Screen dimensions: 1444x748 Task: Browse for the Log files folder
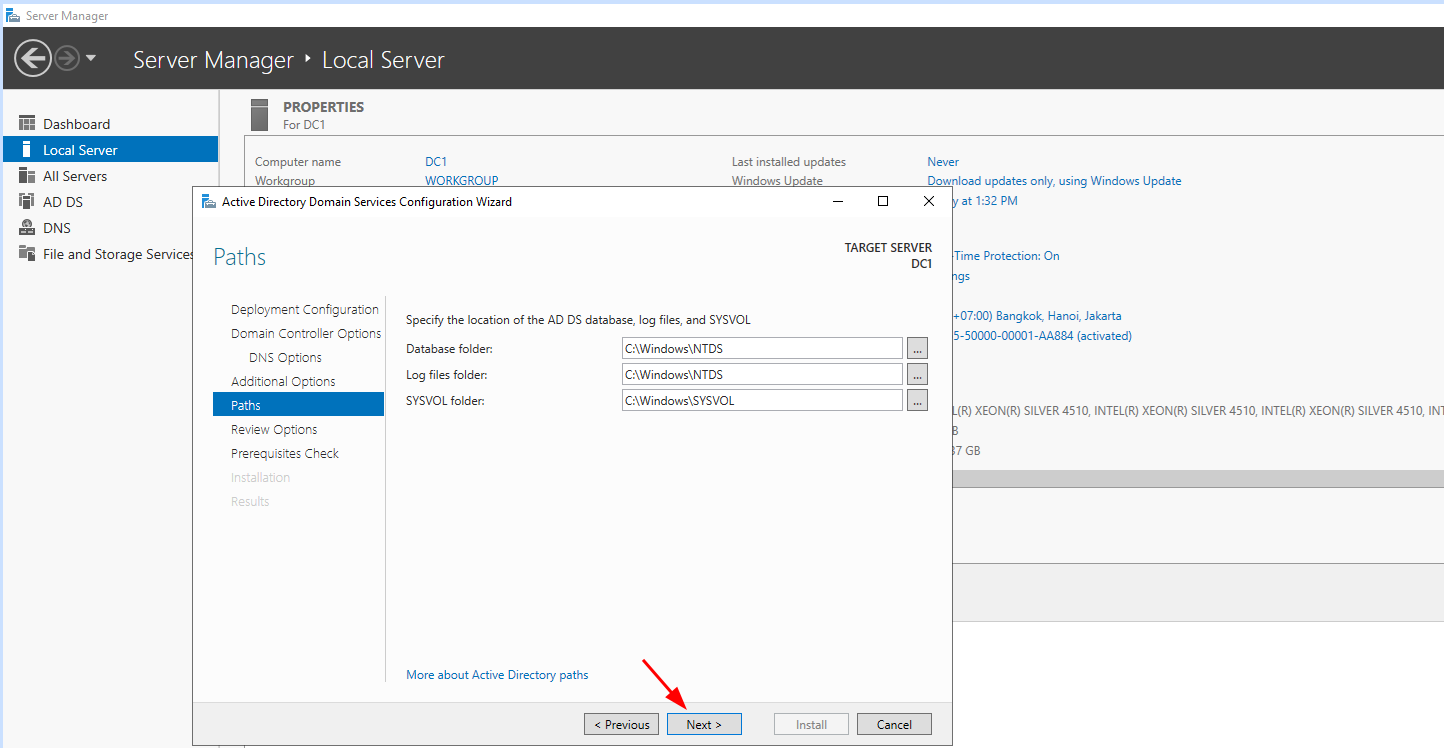pos(917,374)
